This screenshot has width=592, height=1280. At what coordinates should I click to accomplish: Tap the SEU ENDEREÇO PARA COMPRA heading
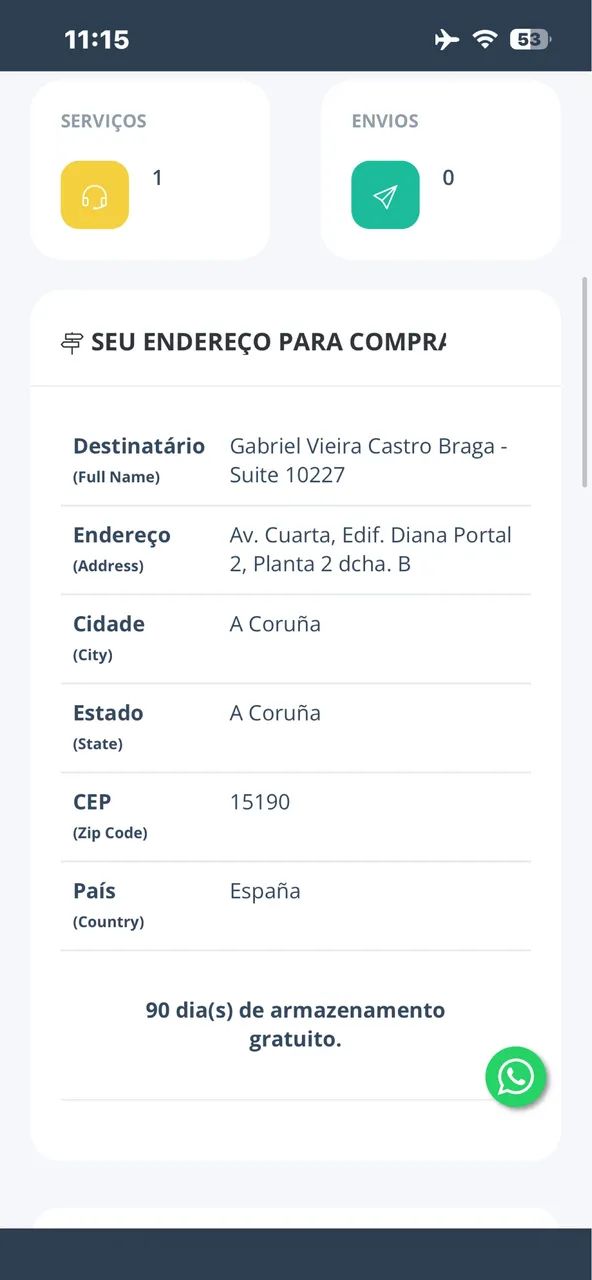268,342
